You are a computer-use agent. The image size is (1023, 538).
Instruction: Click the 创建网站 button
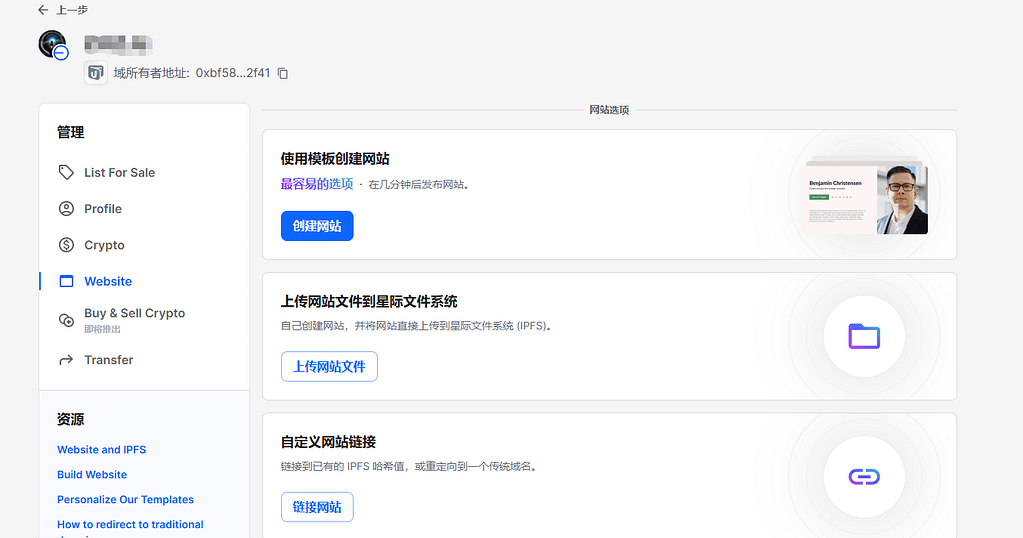click(317, 226)
